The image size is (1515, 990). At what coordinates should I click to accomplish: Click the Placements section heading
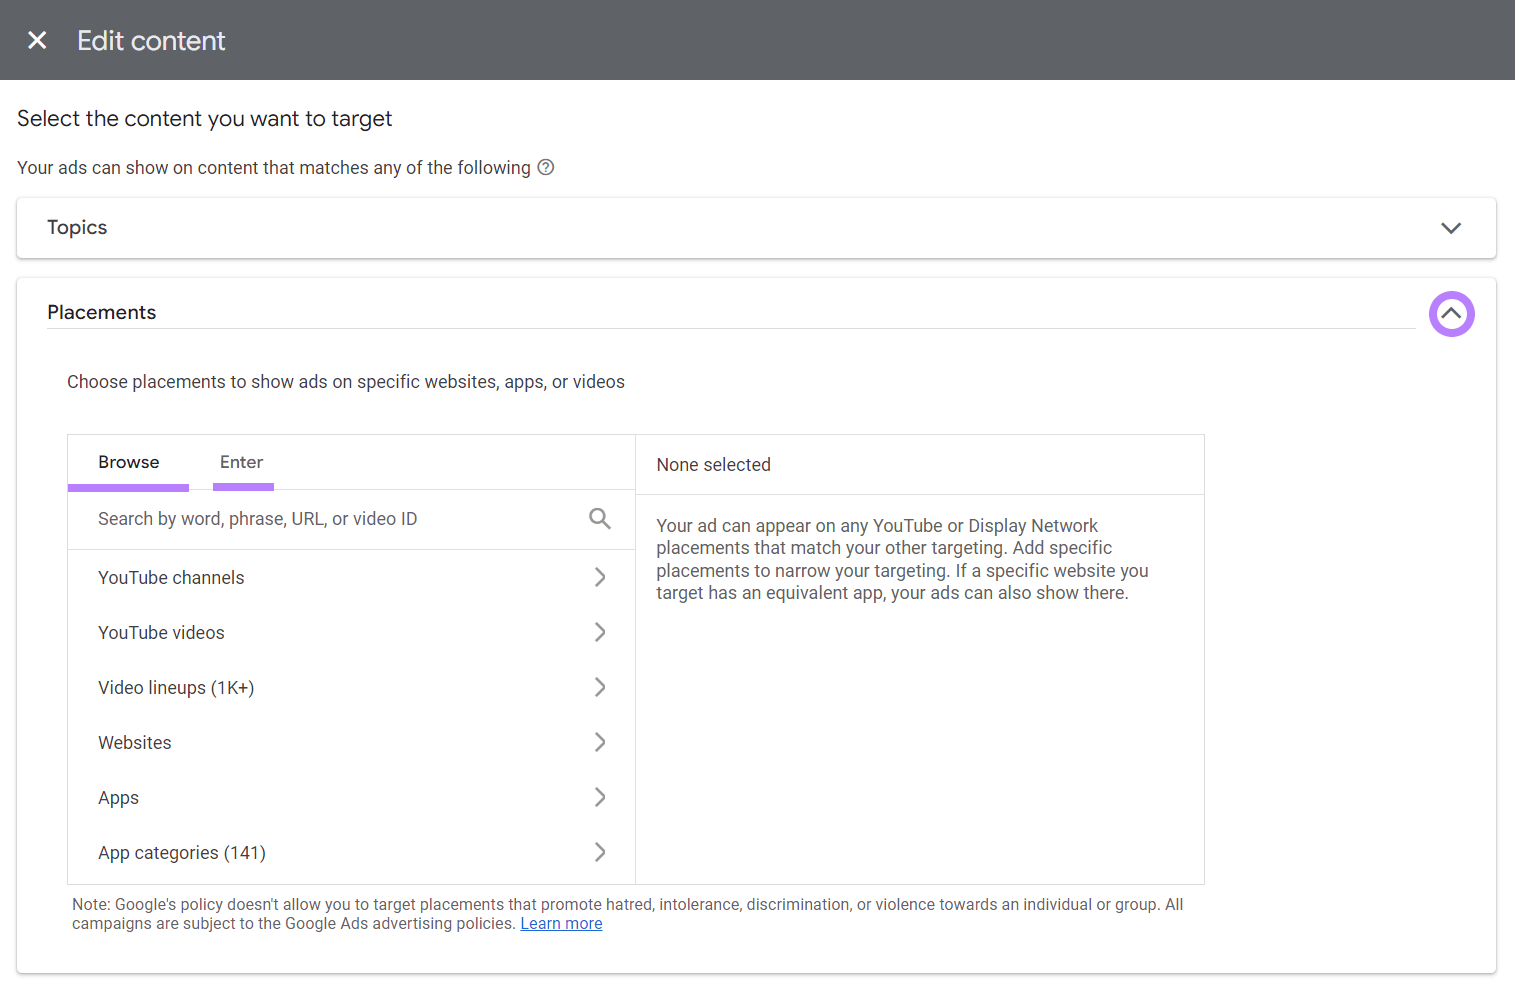click(x=101, y=312)
